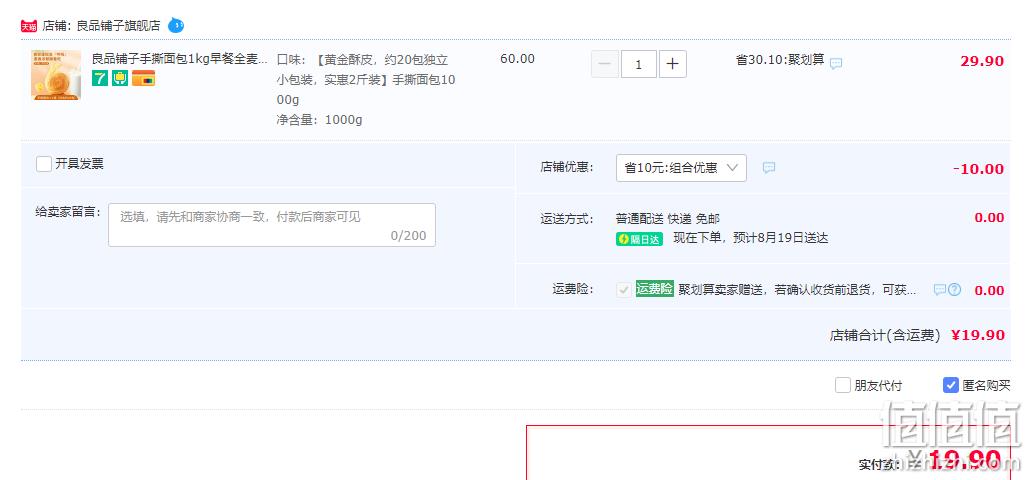Click the green 运费险 tag
Screen dimensions: 1030x480
[654, 289]
